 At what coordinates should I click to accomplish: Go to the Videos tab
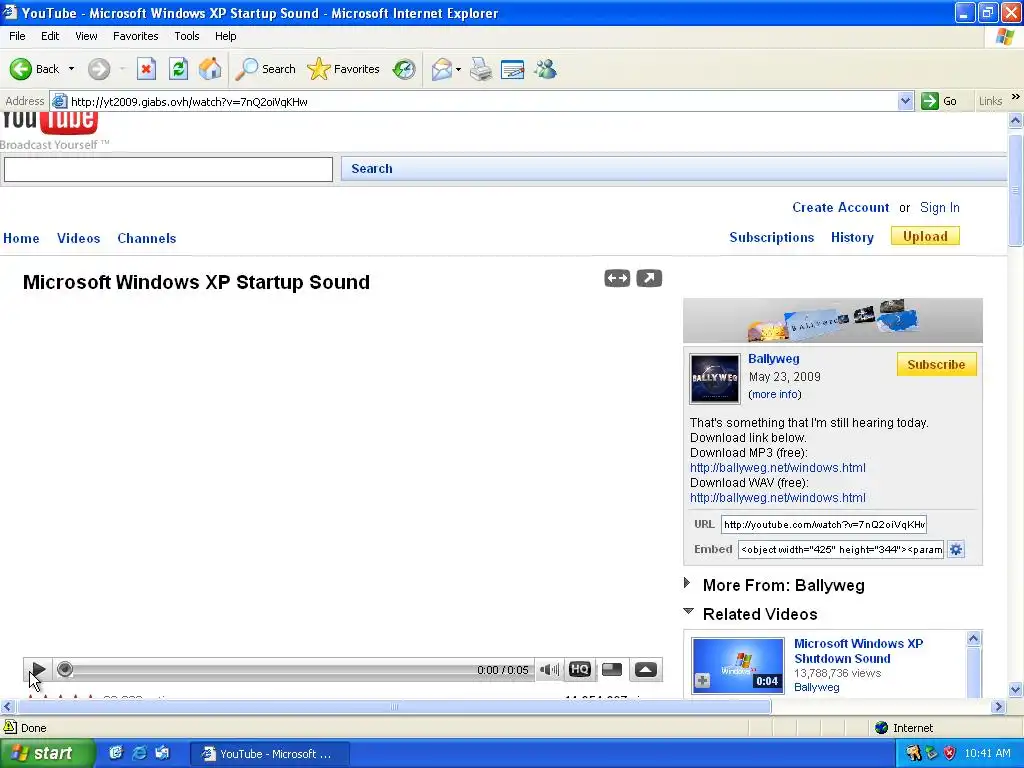78,238
